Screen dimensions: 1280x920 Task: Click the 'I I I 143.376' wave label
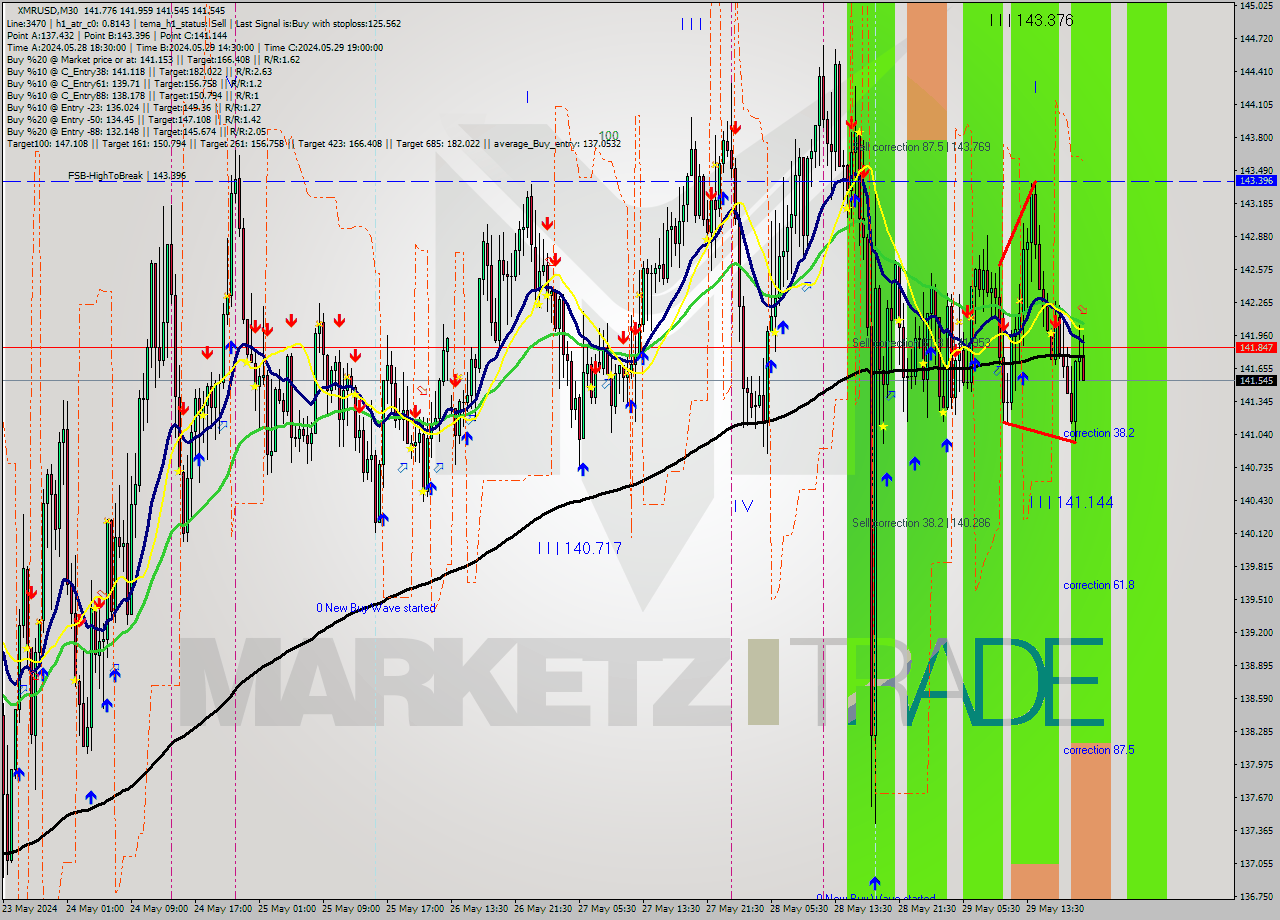coord(1031,20)
